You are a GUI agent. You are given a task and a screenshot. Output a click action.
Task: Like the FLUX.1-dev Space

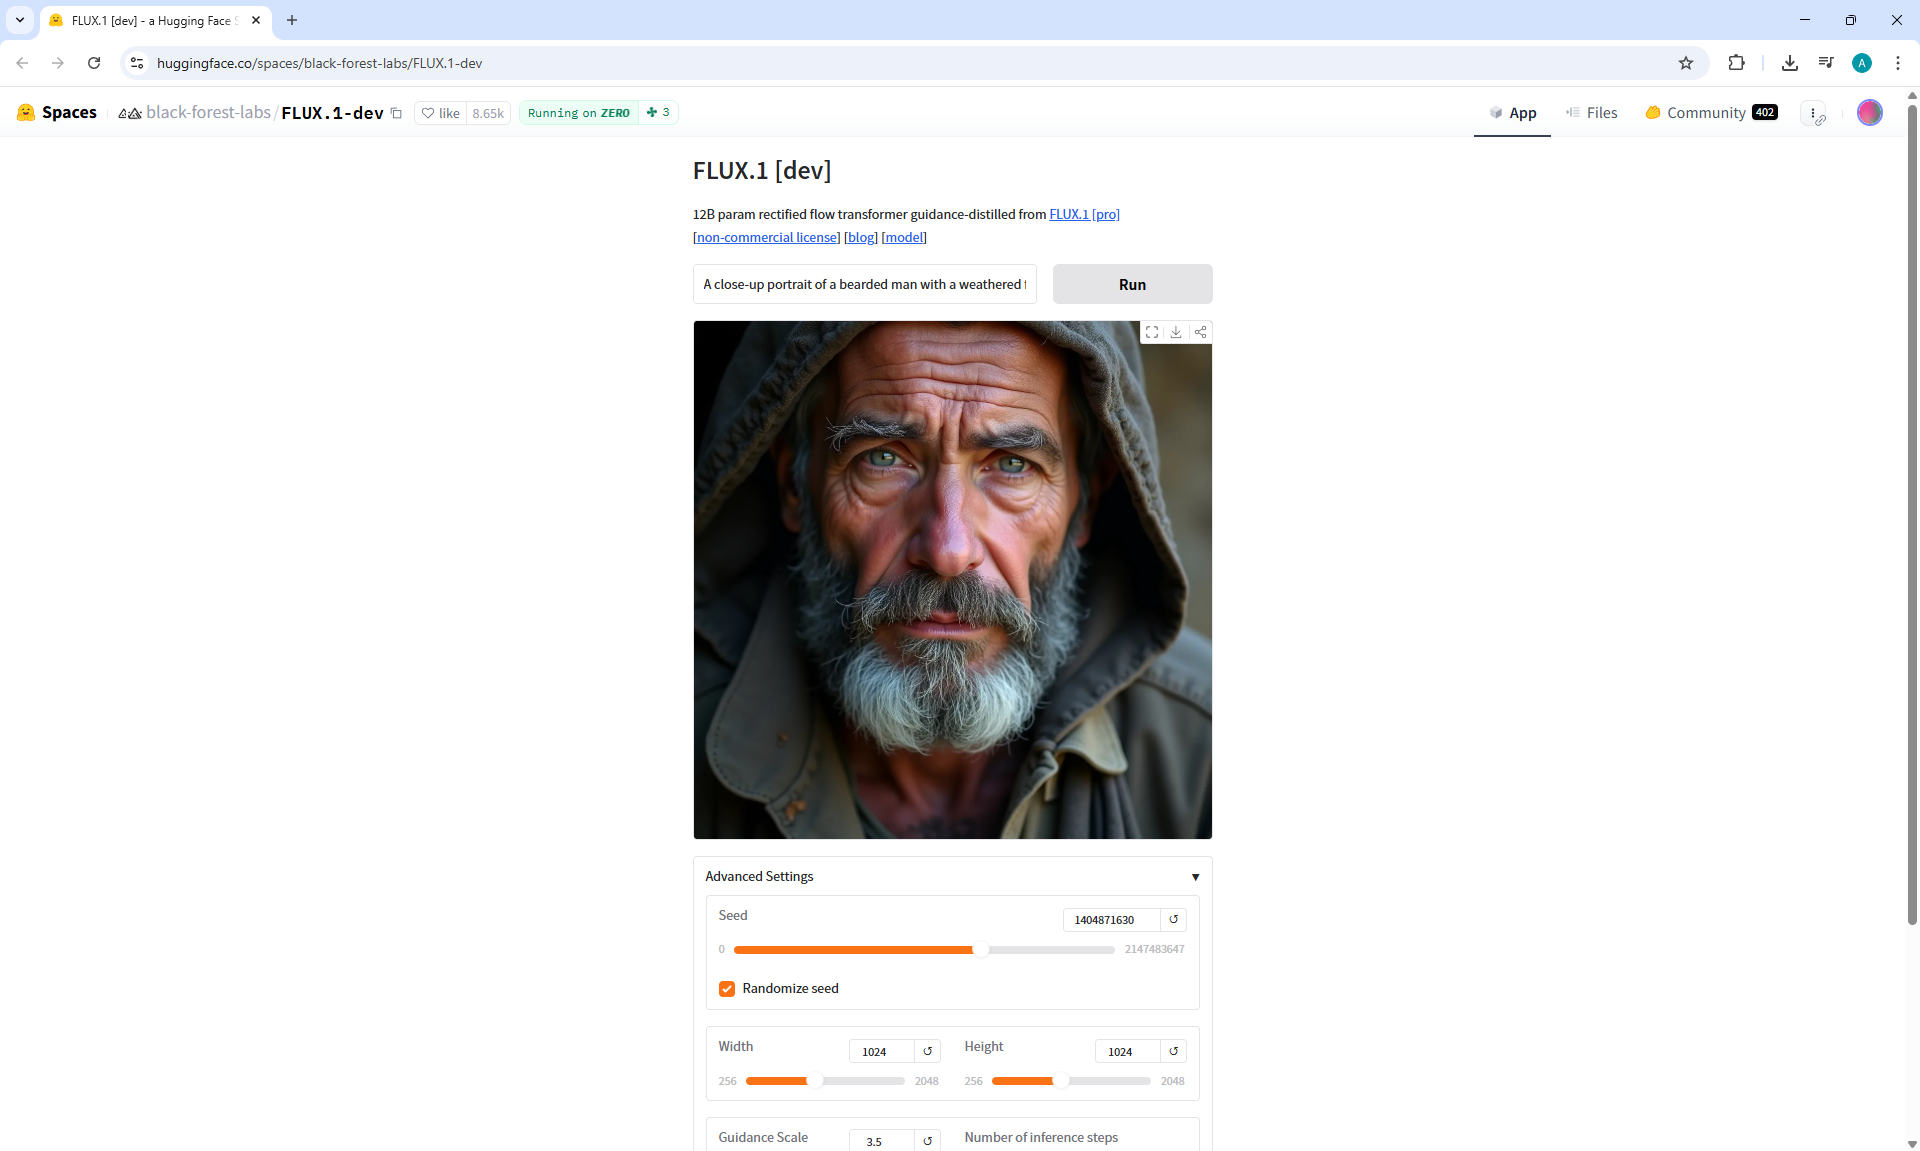point(441,113)
